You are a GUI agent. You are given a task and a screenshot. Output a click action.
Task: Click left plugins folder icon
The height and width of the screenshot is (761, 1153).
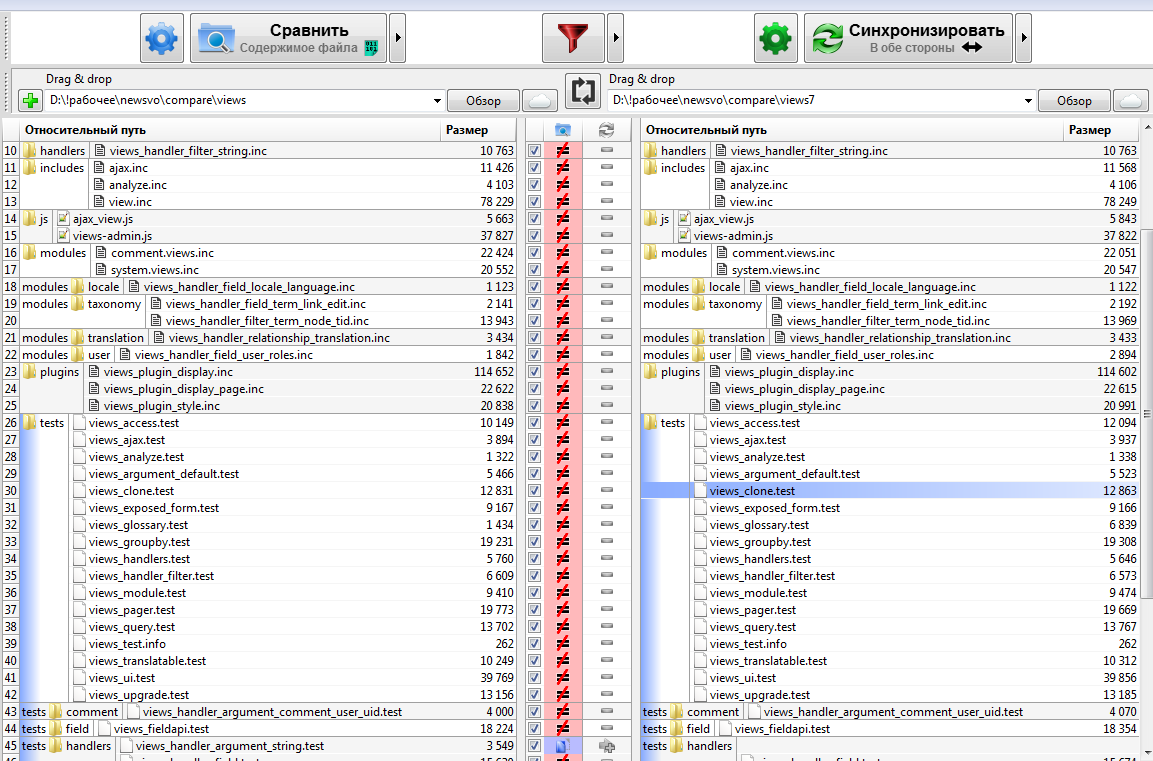point(29,371)
